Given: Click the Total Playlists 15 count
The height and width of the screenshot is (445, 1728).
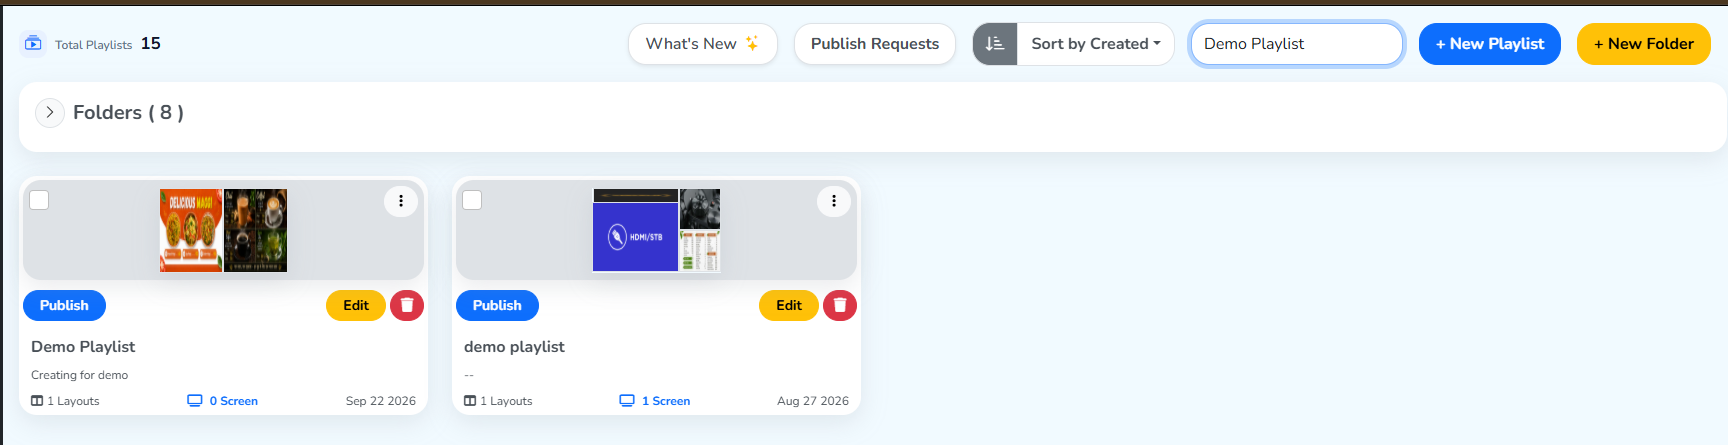Looking at the screenshot, I should click(151, 43).
